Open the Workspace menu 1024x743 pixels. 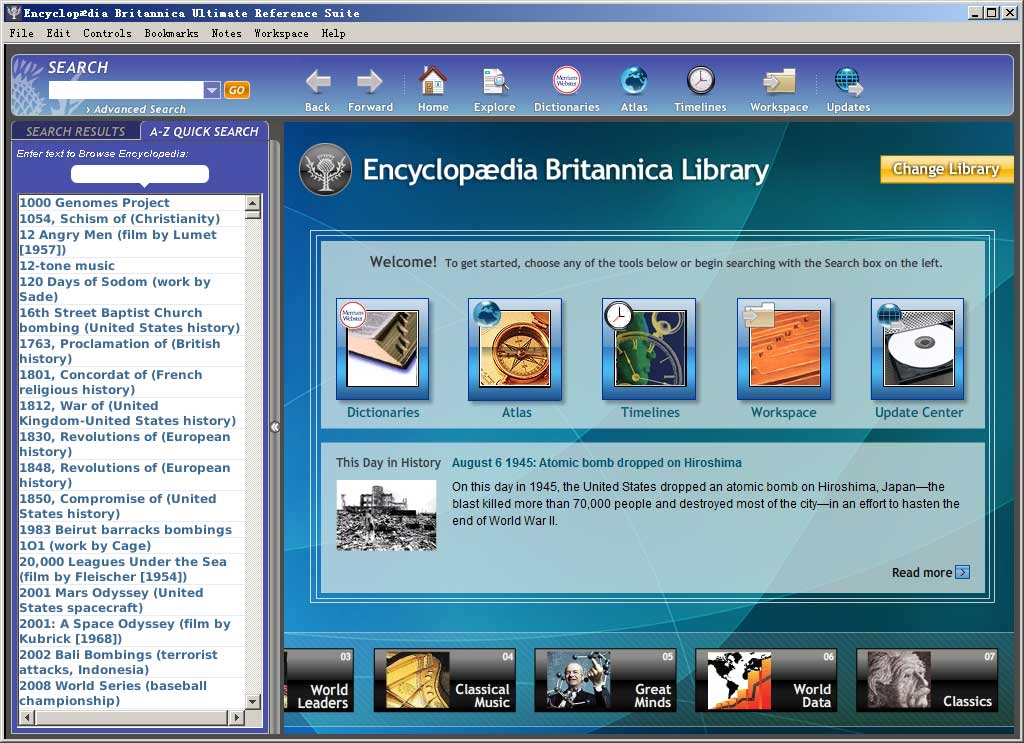[x=281, y=33]
